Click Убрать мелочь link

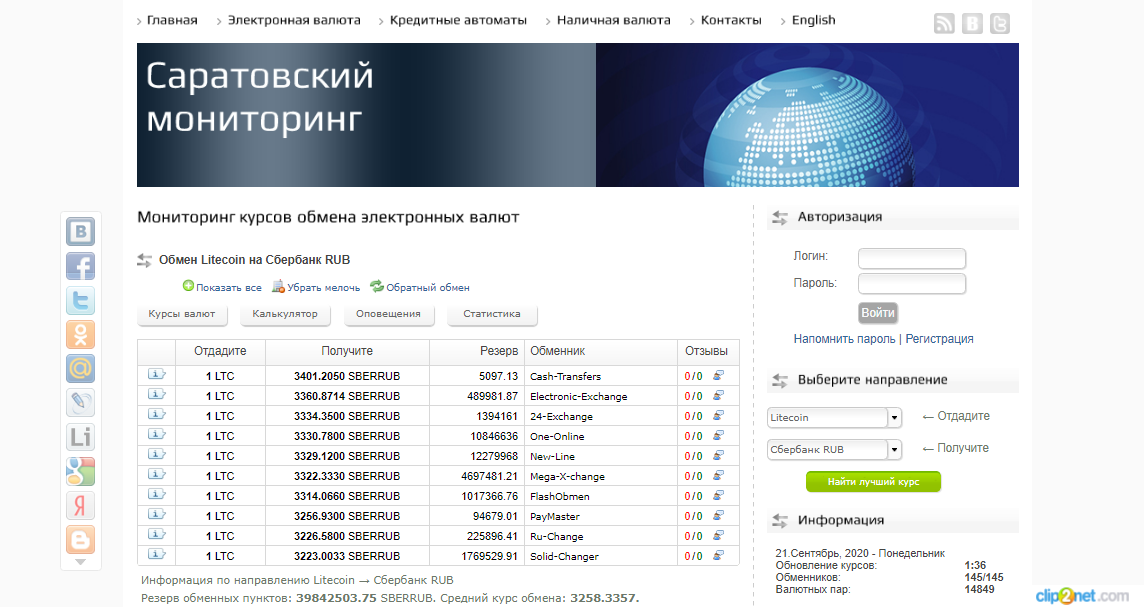[323, 287]
